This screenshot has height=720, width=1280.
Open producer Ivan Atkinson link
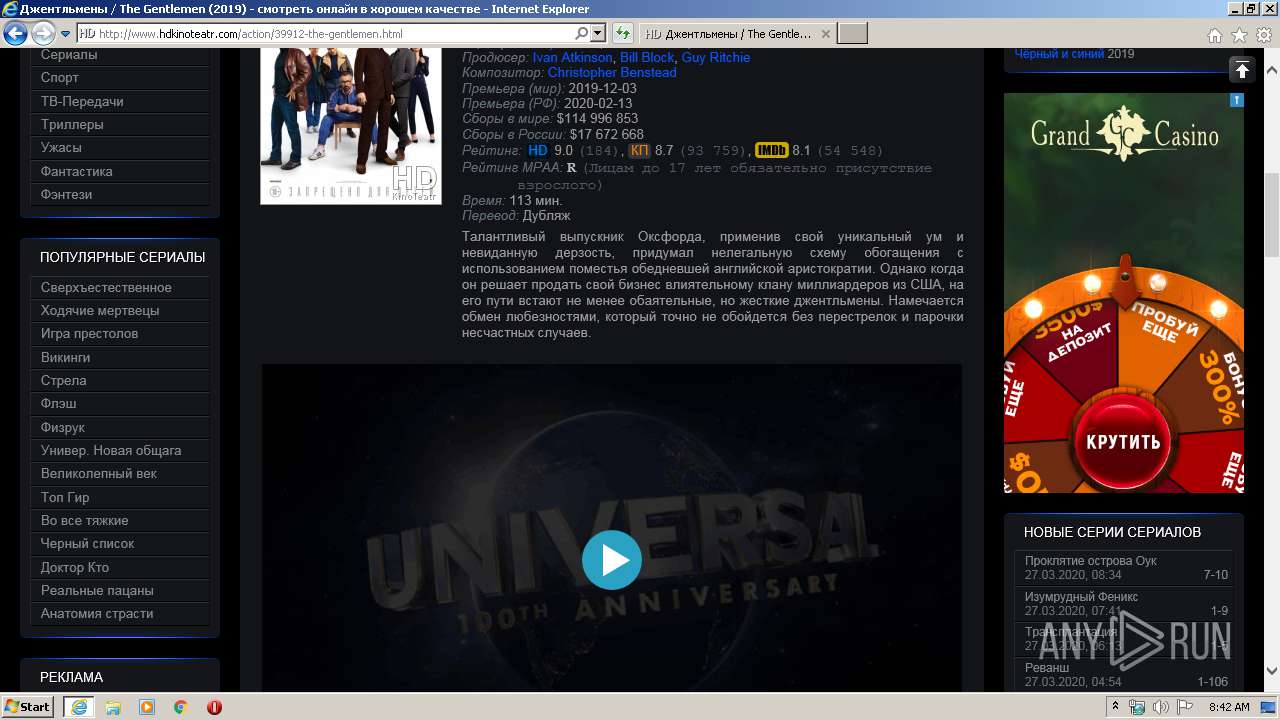click(572, 57)
